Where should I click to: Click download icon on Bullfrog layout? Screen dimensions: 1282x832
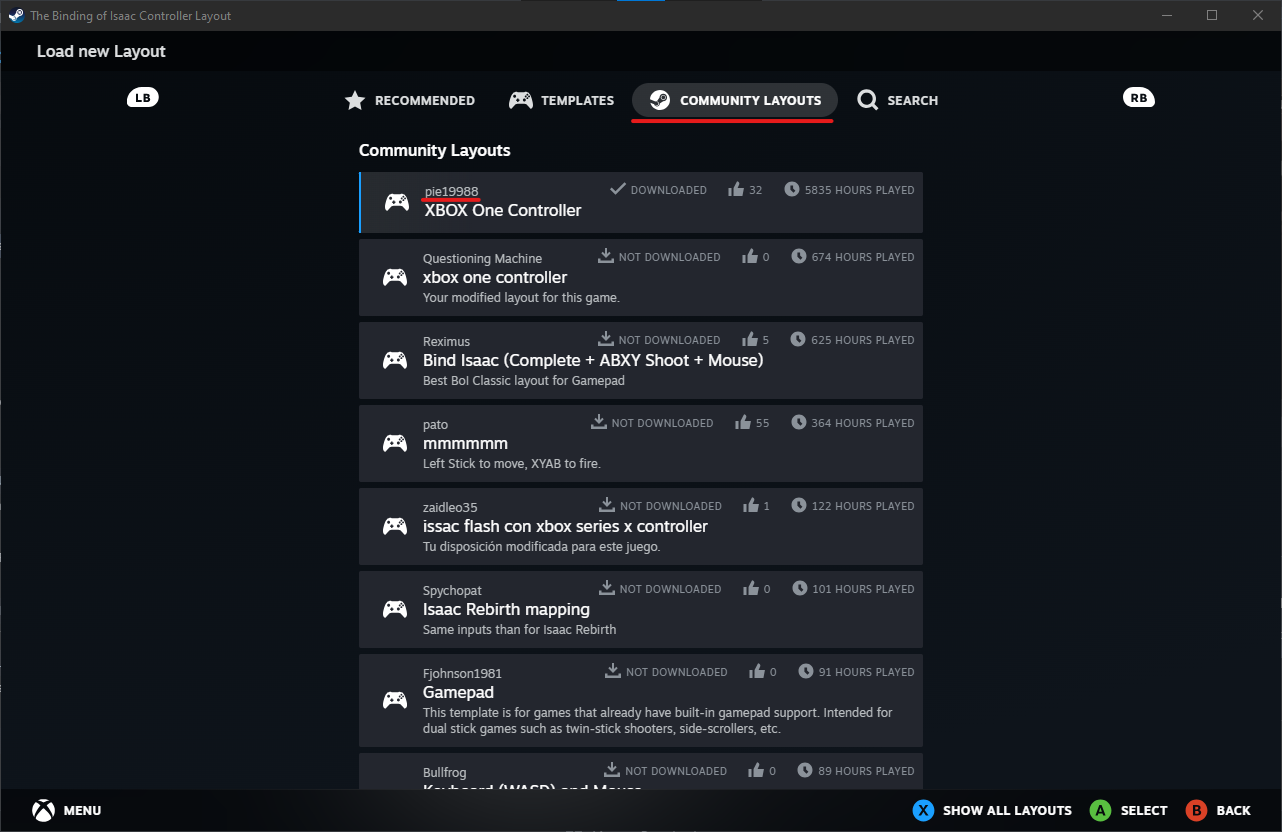pos(613,770)
